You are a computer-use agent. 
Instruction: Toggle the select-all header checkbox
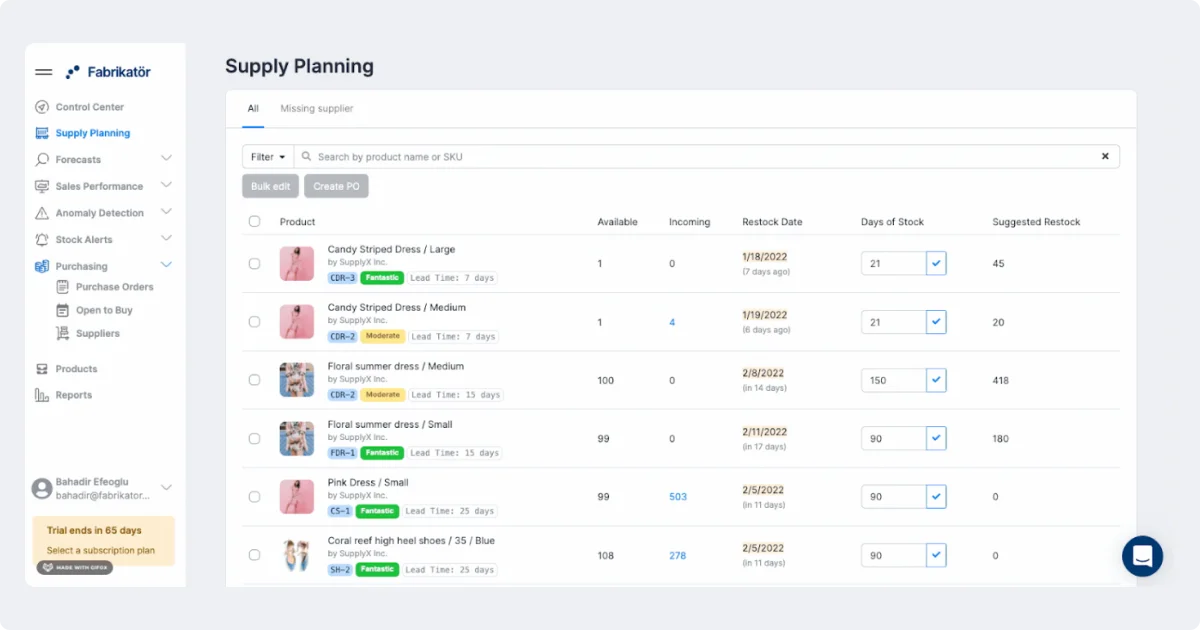point(254,222)
